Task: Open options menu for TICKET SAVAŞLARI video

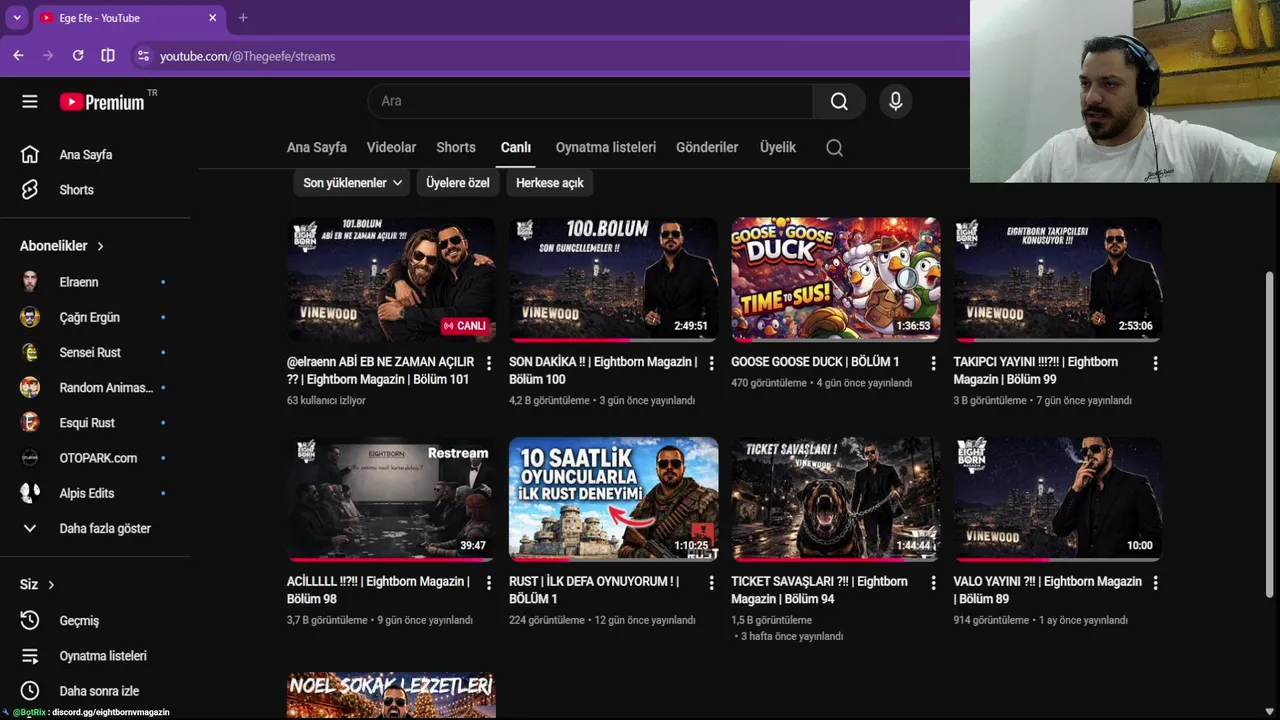Action: point(933,582)
